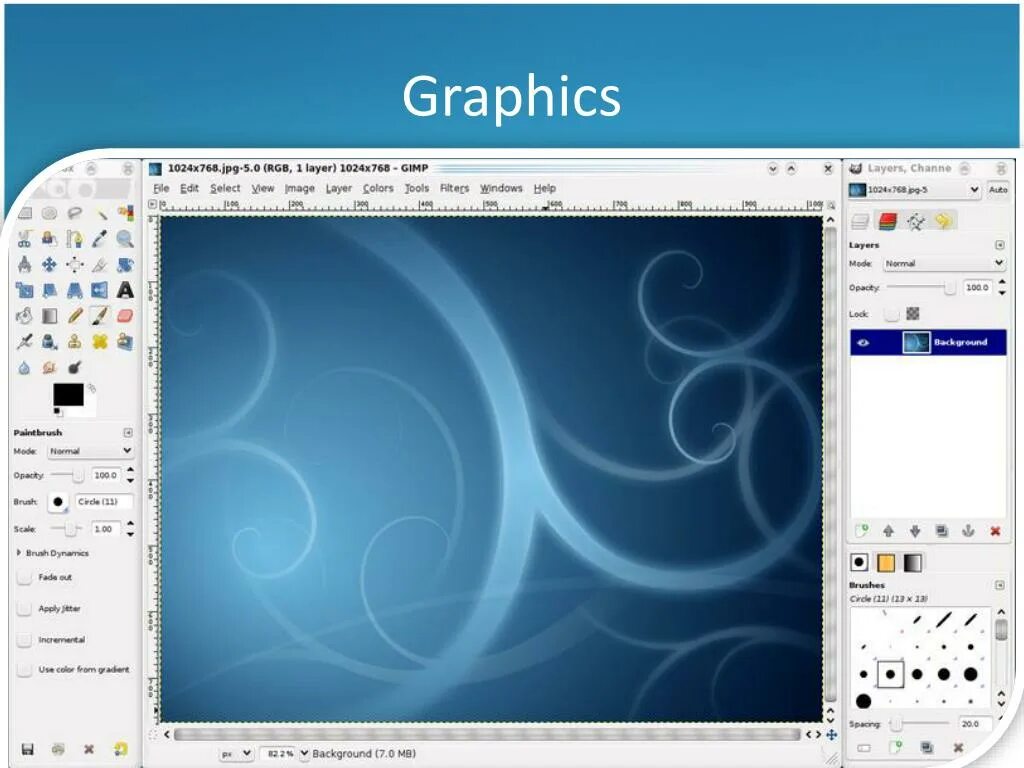The image size is (1024, 768).
Task: Open the Colors menu
Action: click(x=377, y=188)
